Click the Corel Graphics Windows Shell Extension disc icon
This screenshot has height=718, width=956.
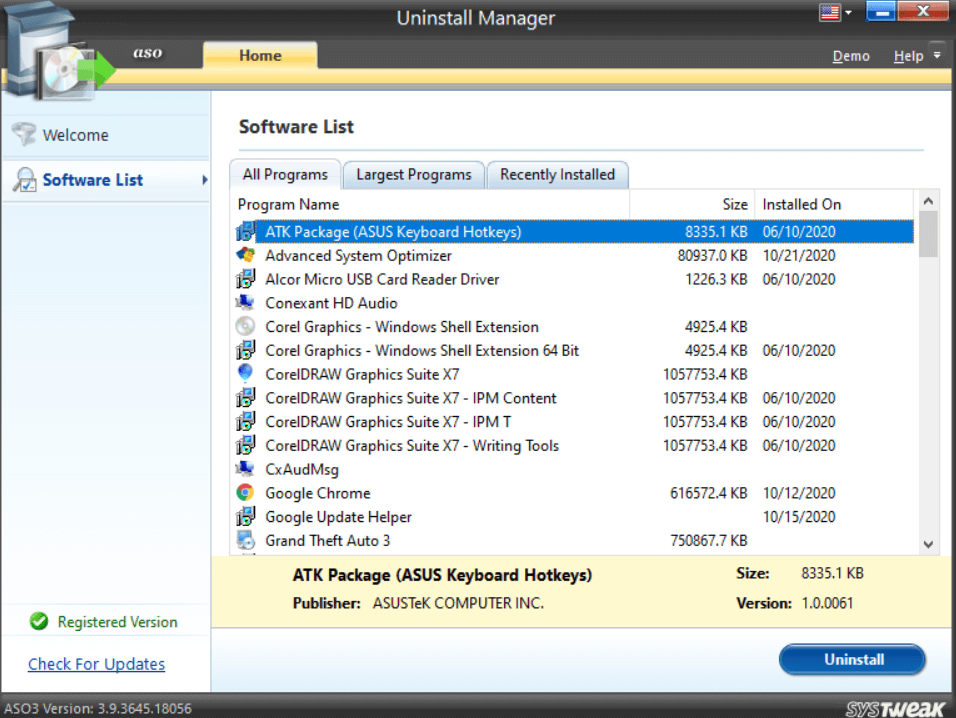(x=245, y=327)
